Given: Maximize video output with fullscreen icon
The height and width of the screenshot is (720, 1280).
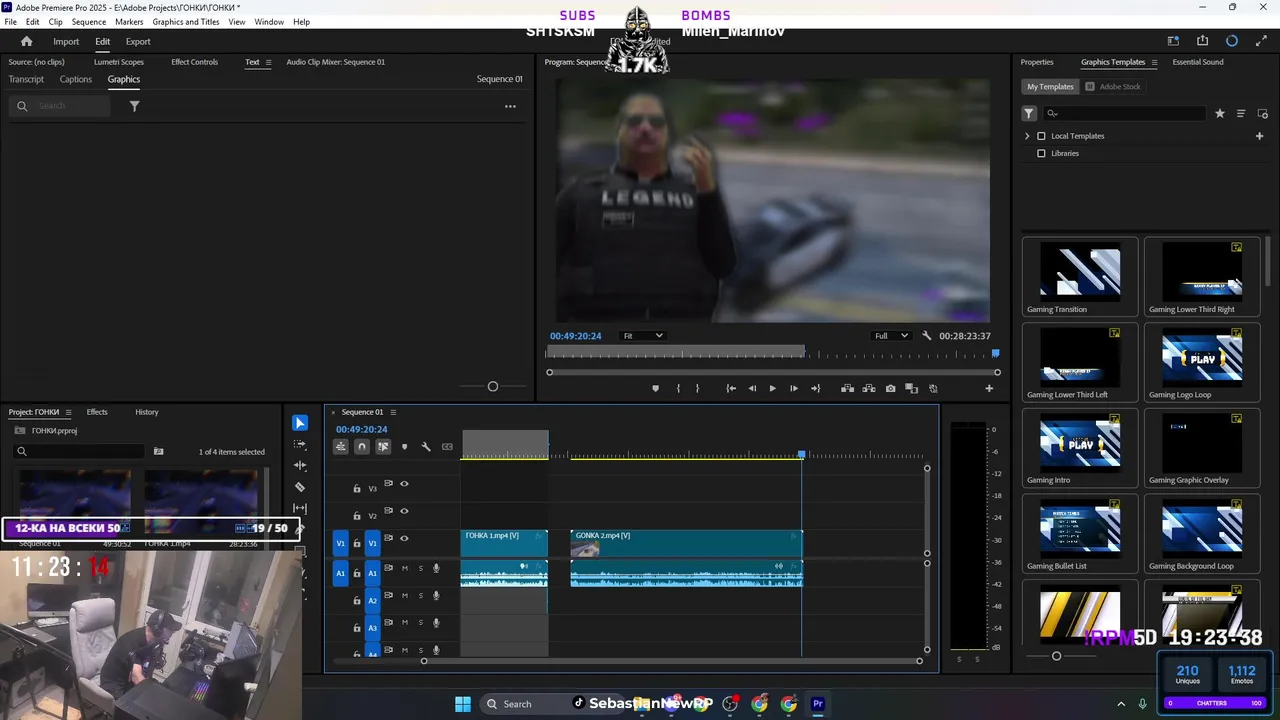Looking at the screenshot, I should (x=1260, y=41).
